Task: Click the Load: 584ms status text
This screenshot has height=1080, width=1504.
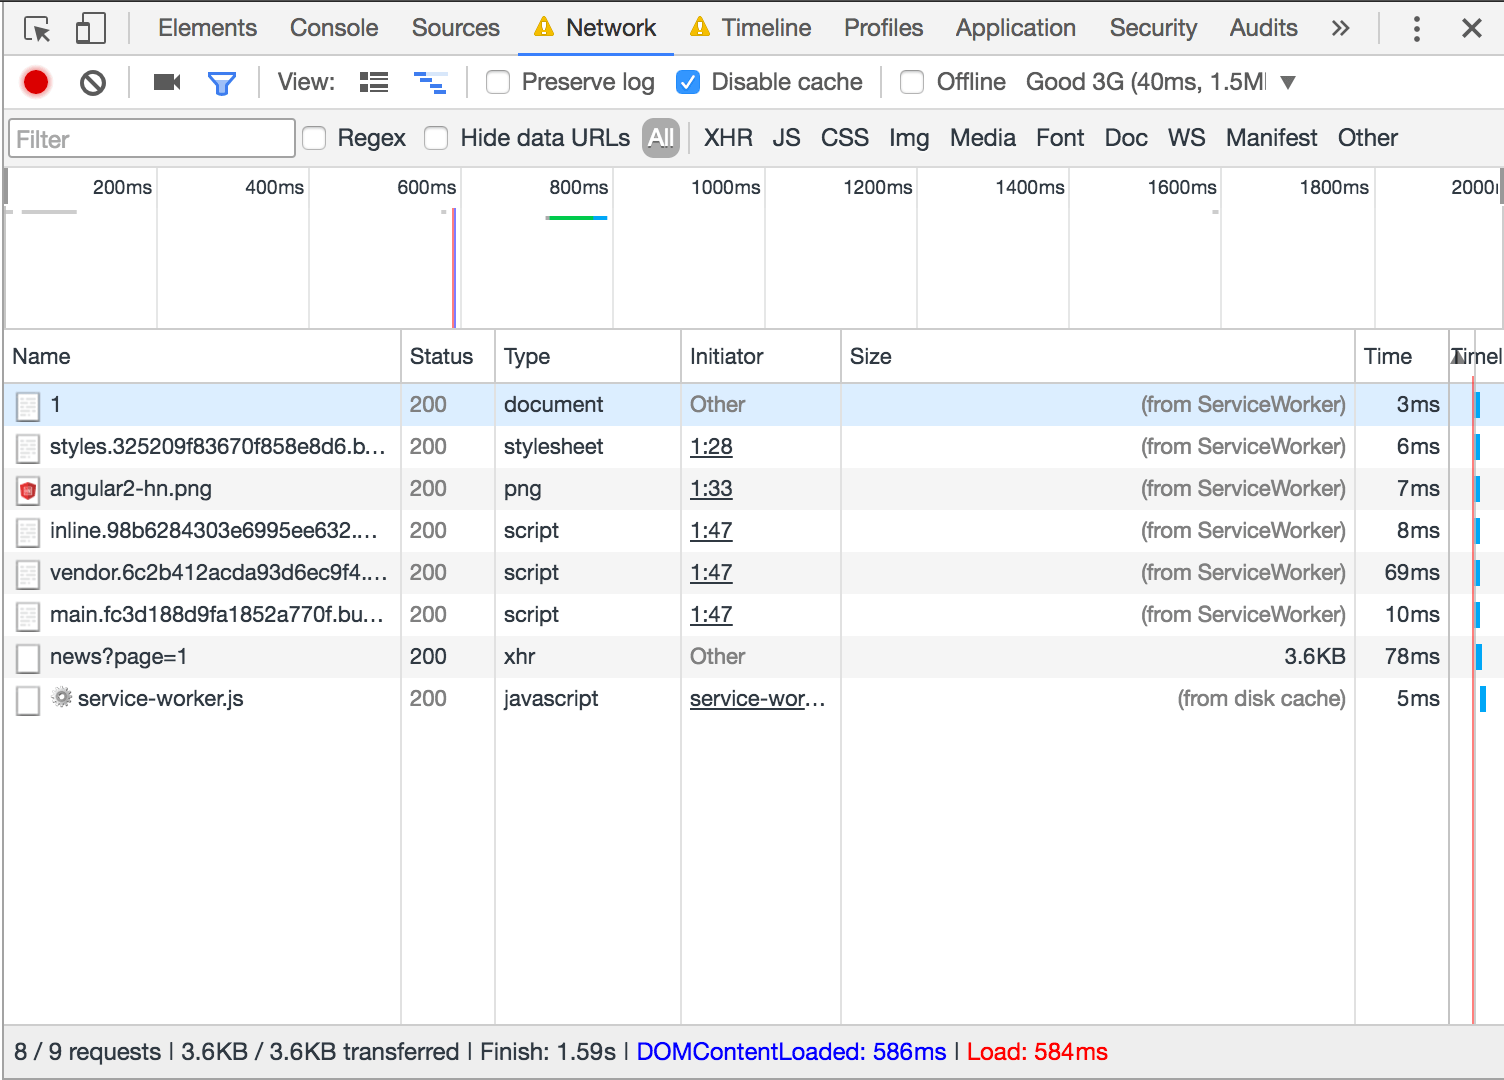Action: point(1037,1052)
